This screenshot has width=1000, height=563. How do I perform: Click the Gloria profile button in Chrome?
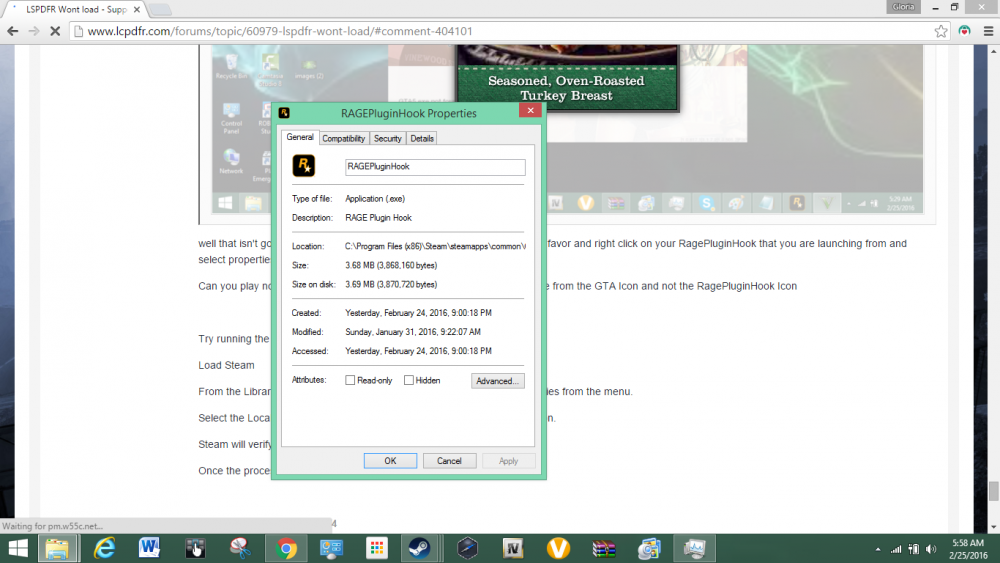click(x=903, y=7)
